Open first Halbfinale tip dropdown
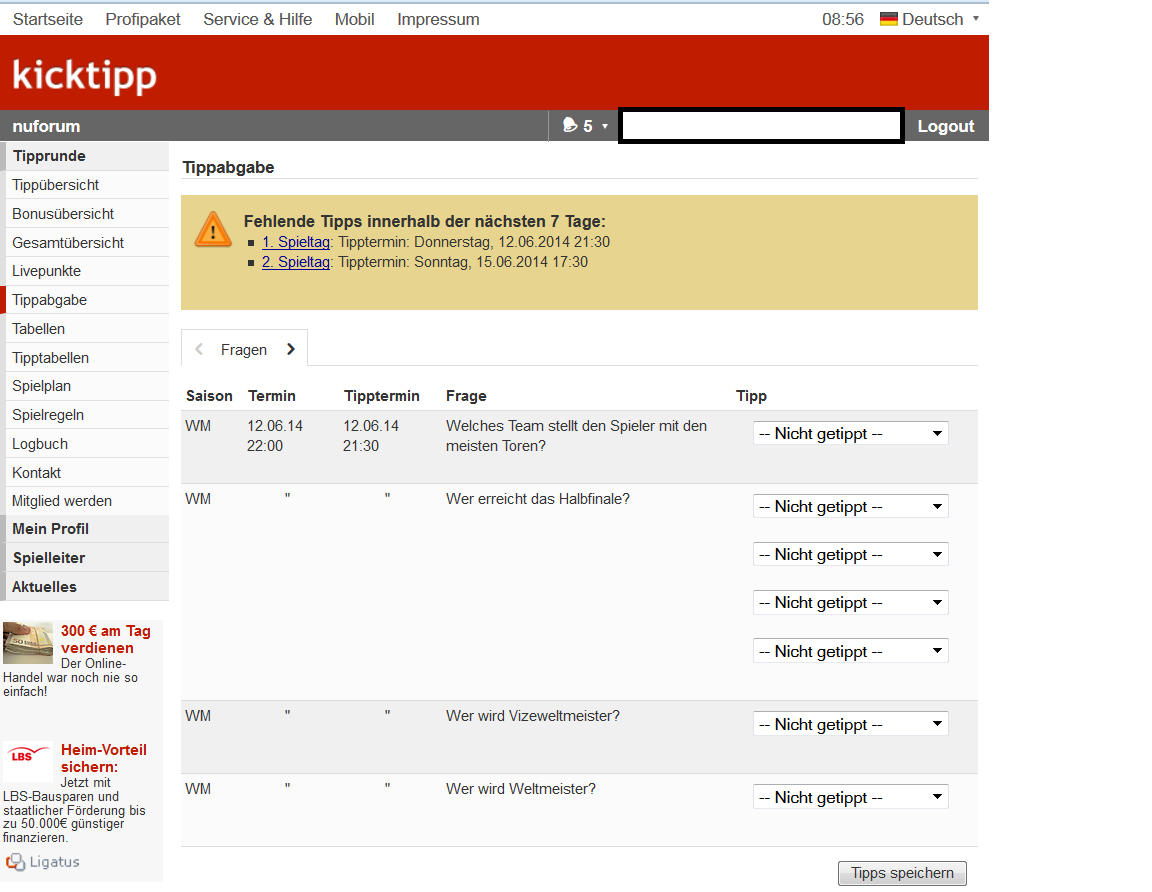This screenshot has height=892, width=1152. (850, 506)
